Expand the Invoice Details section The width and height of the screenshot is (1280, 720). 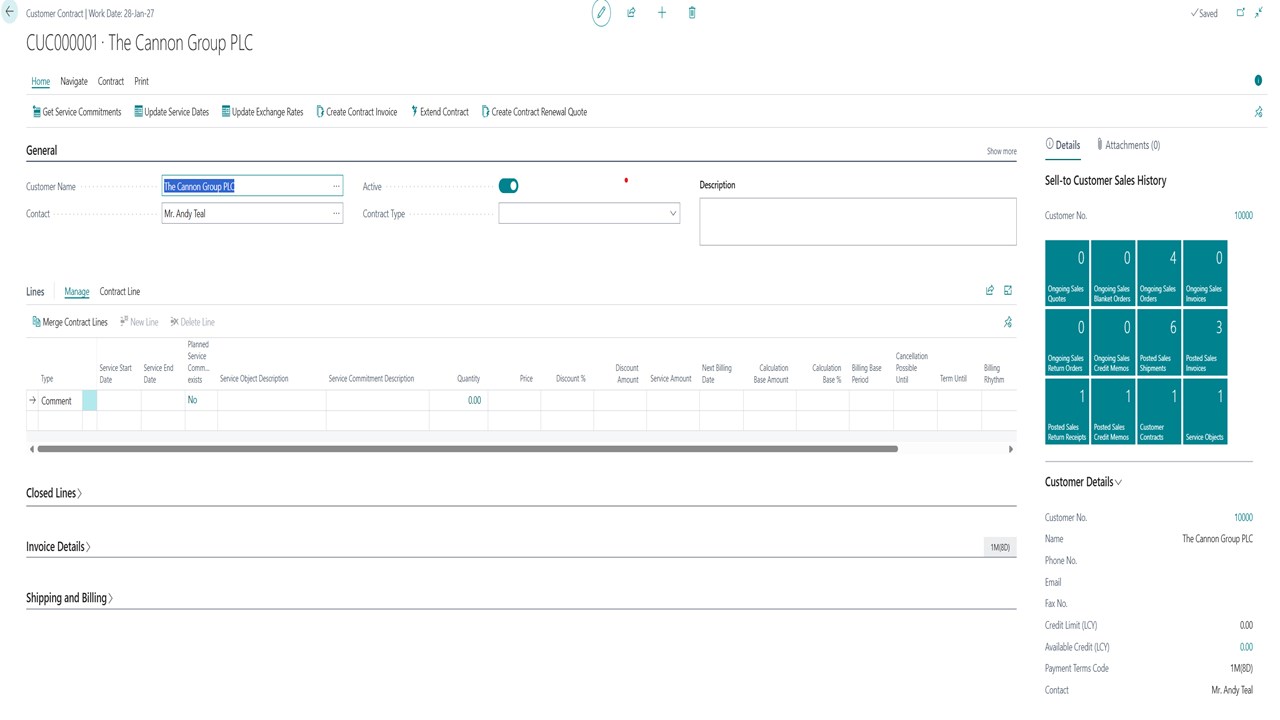(x=58, y=547)
